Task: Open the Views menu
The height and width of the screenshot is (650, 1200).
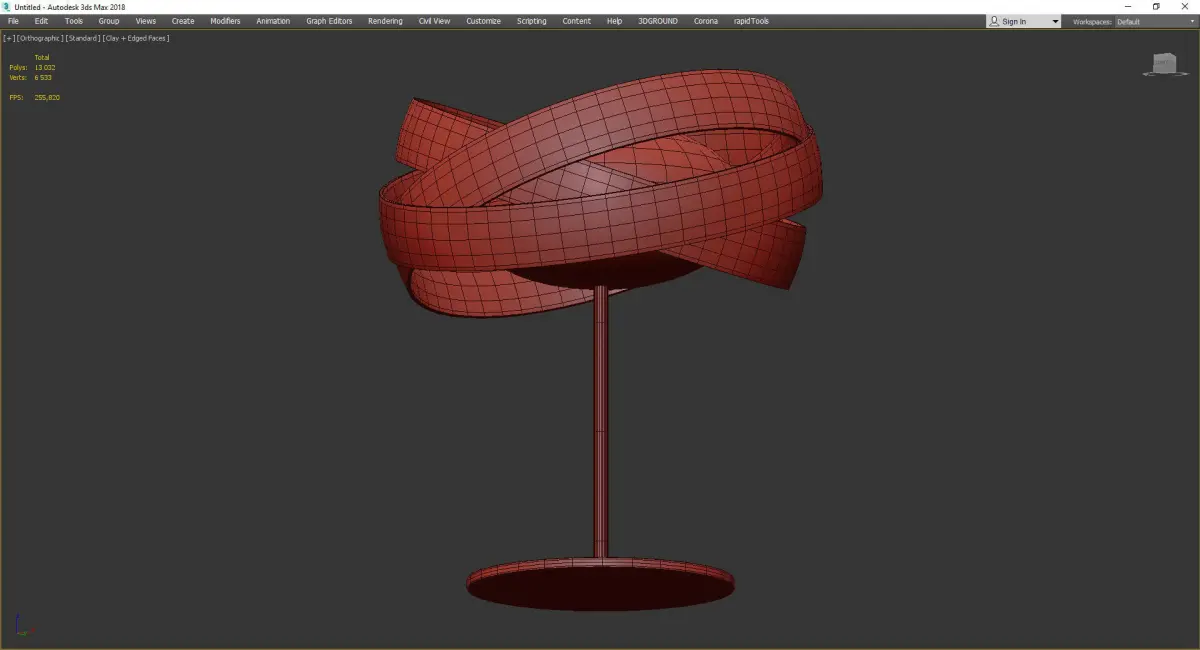Action: pos(146,21)
